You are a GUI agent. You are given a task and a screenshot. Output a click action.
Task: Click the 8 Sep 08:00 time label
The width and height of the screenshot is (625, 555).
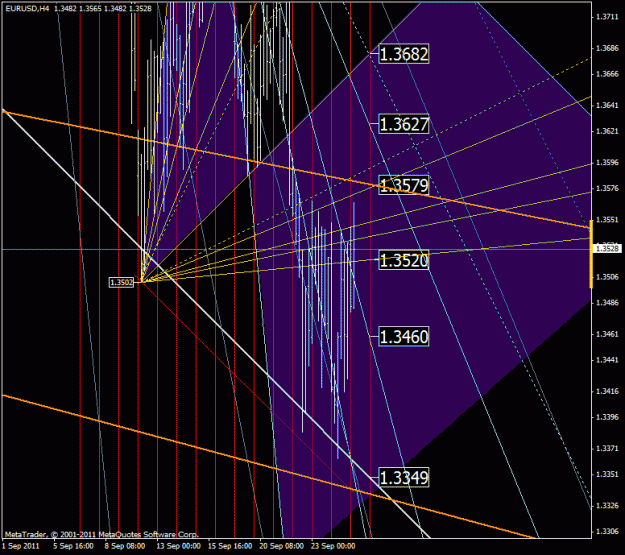pos(125,546)
